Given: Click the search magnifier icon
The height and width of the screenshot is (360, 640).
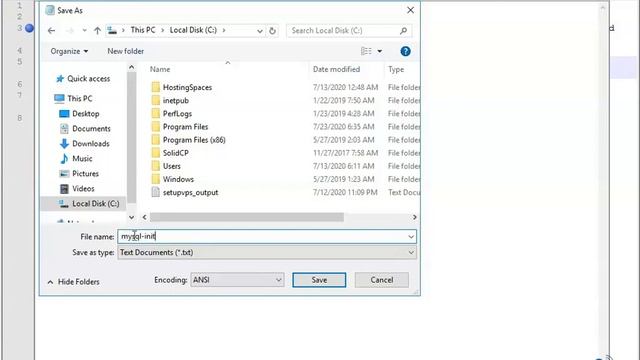Looking at the screenshot, I should tap(403, 31).
